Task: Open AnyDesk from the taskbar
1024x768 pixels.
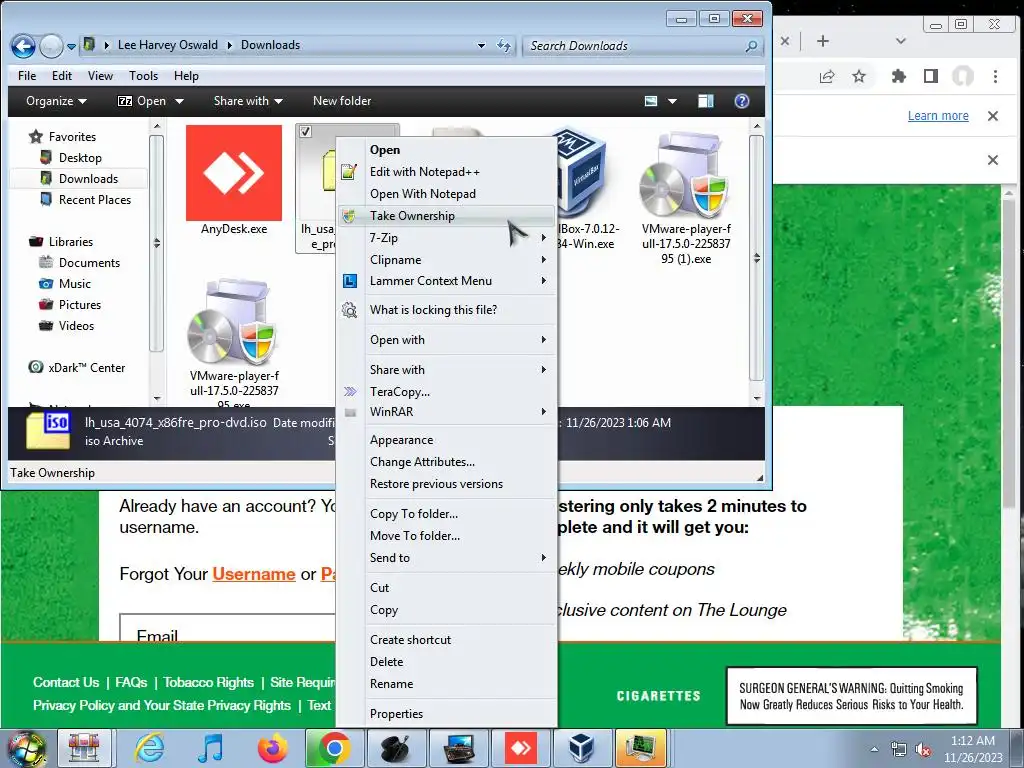Action: pos(520,748)
